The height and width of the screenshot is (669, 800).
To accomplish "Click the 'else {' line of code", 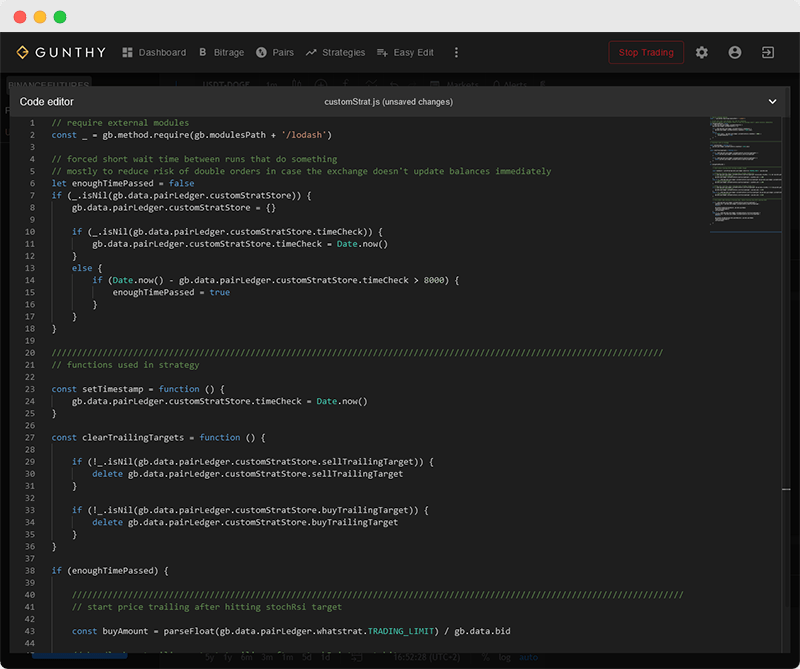I will coord(87,268).
